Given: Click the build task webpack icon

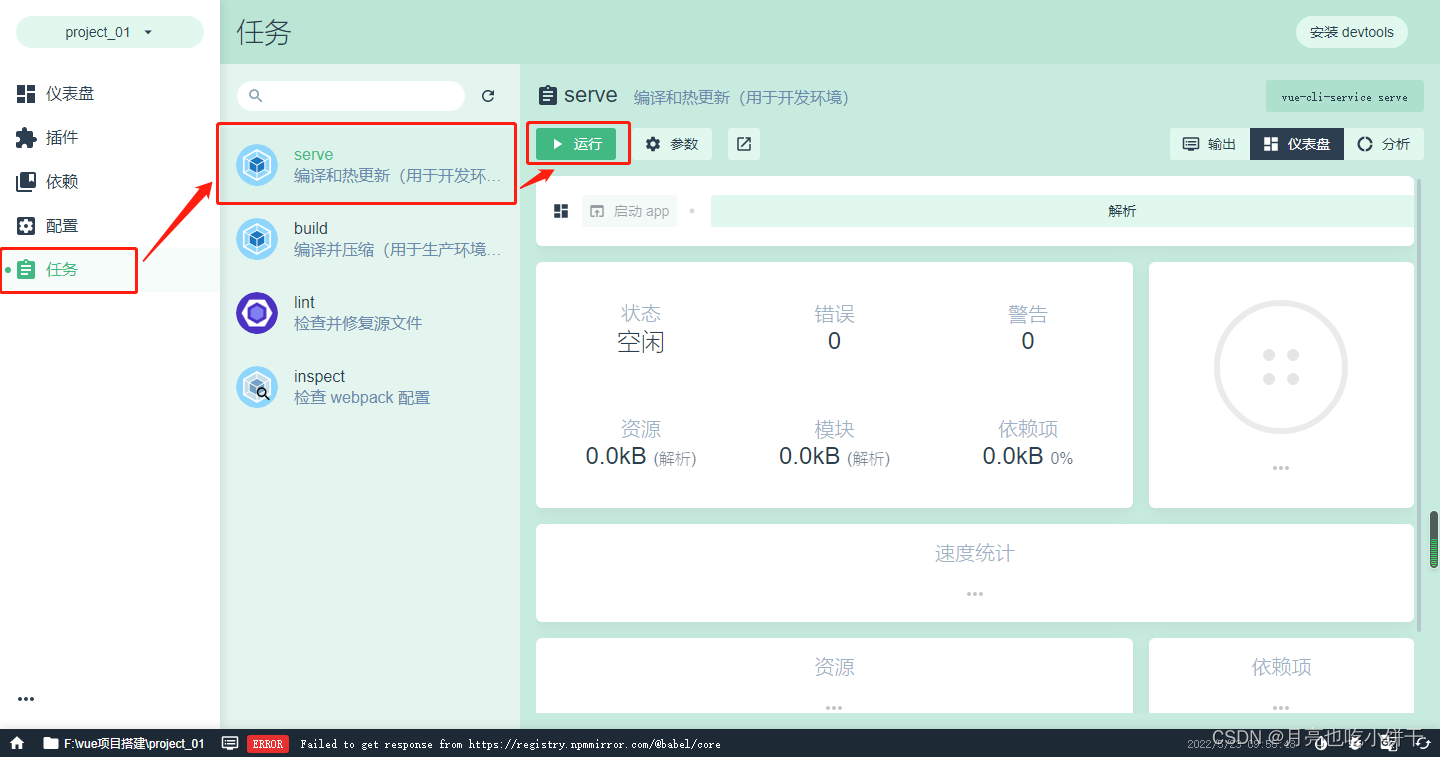Looking at the screenshot, I should point(257,239).
